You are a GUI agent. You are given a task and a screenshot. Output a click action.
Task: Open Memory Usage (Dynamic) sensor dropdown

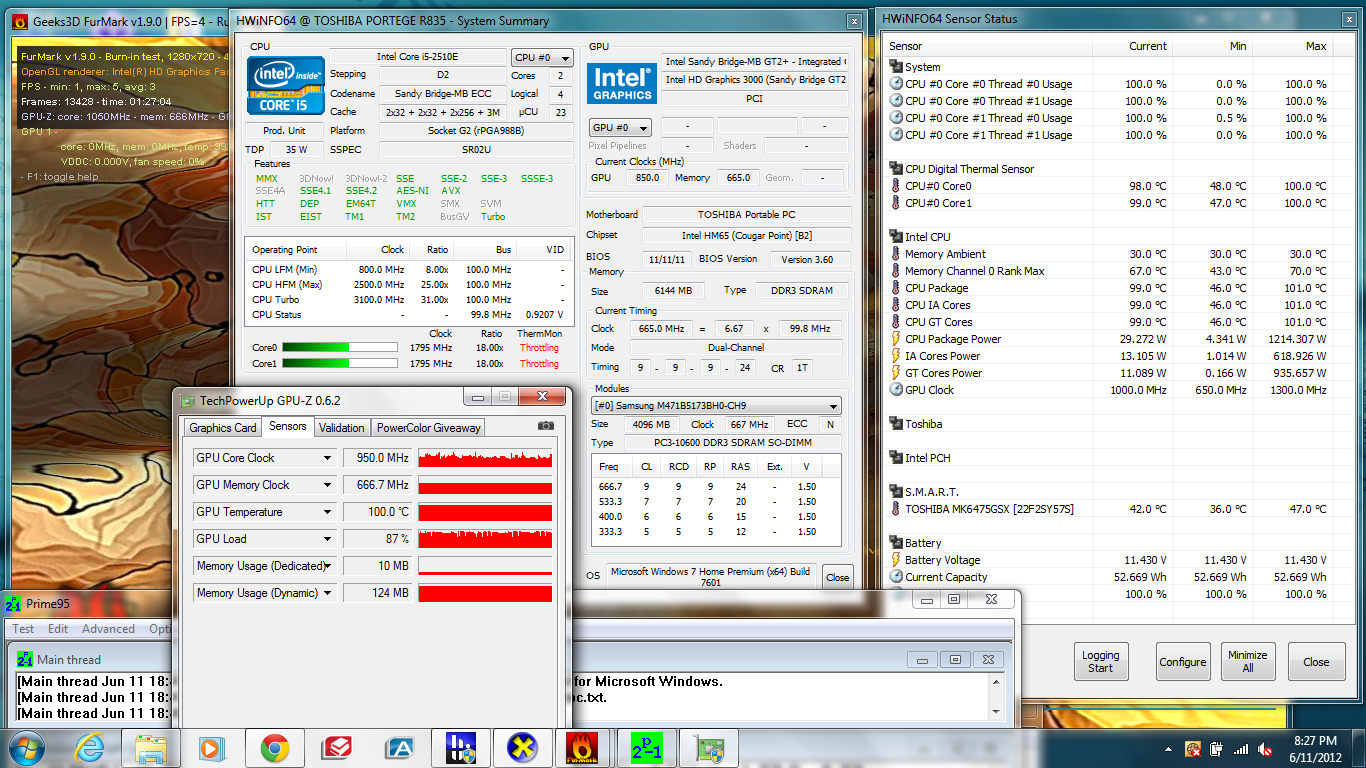[x=326, y=593]
